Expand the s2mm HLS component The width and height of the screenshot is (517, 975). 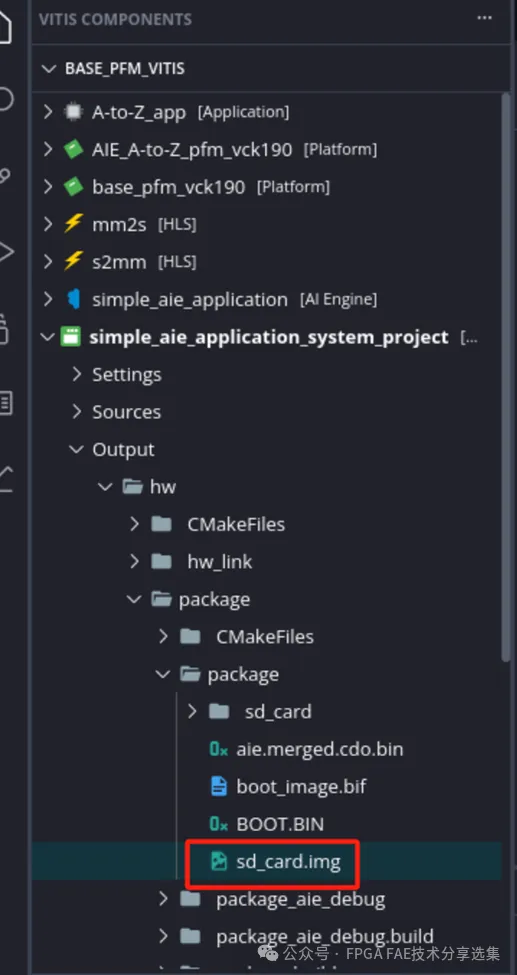click(x=48, y=262)
